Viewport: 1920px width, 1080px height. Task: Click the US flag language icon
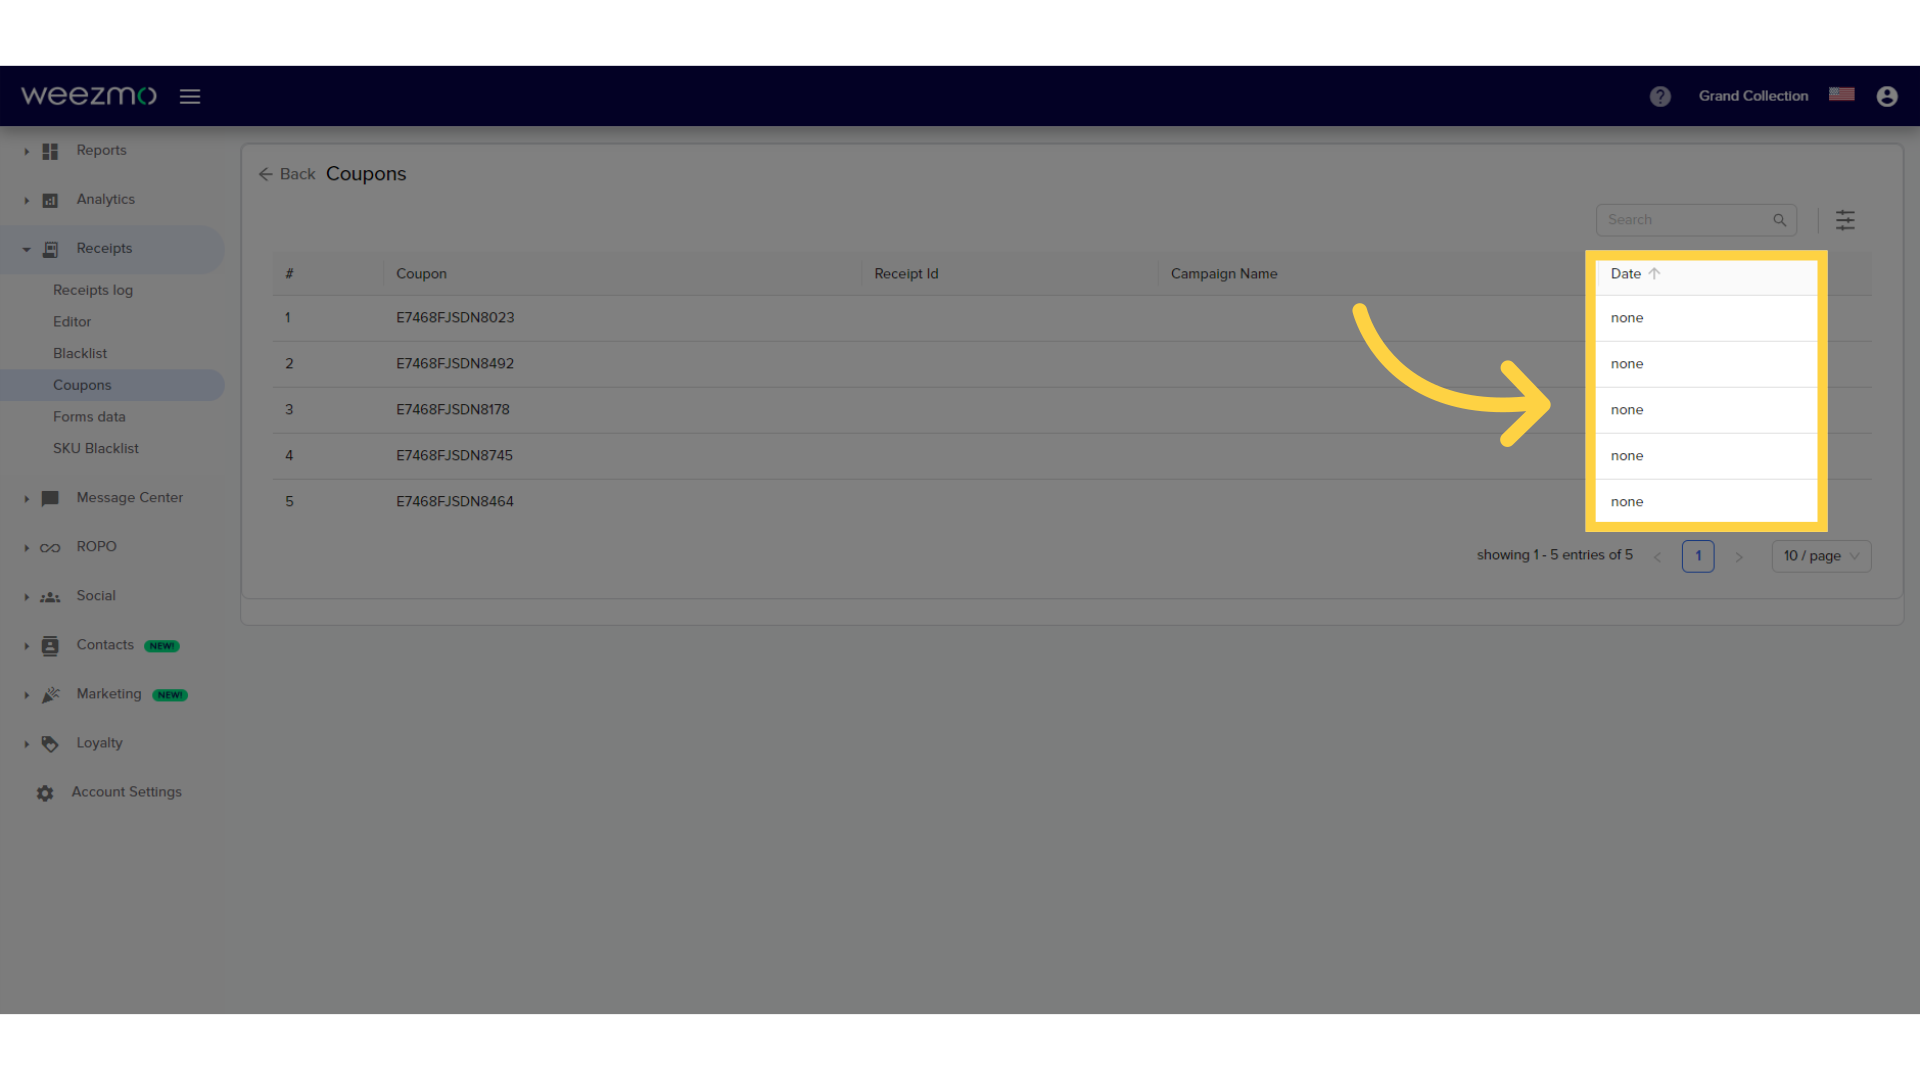tap(1842, 95)
